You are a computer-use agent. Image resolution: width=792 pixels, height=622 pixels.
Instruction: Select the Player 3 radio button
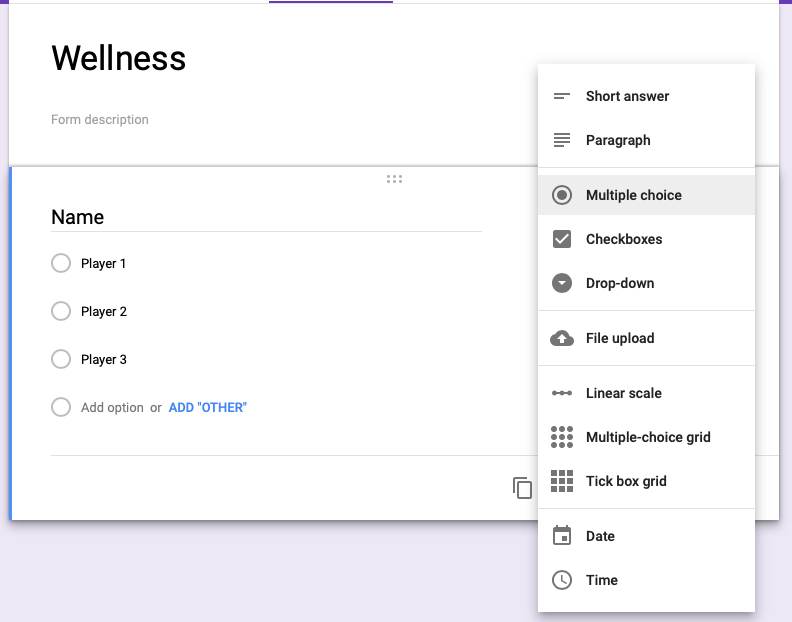tap(61, 359)
